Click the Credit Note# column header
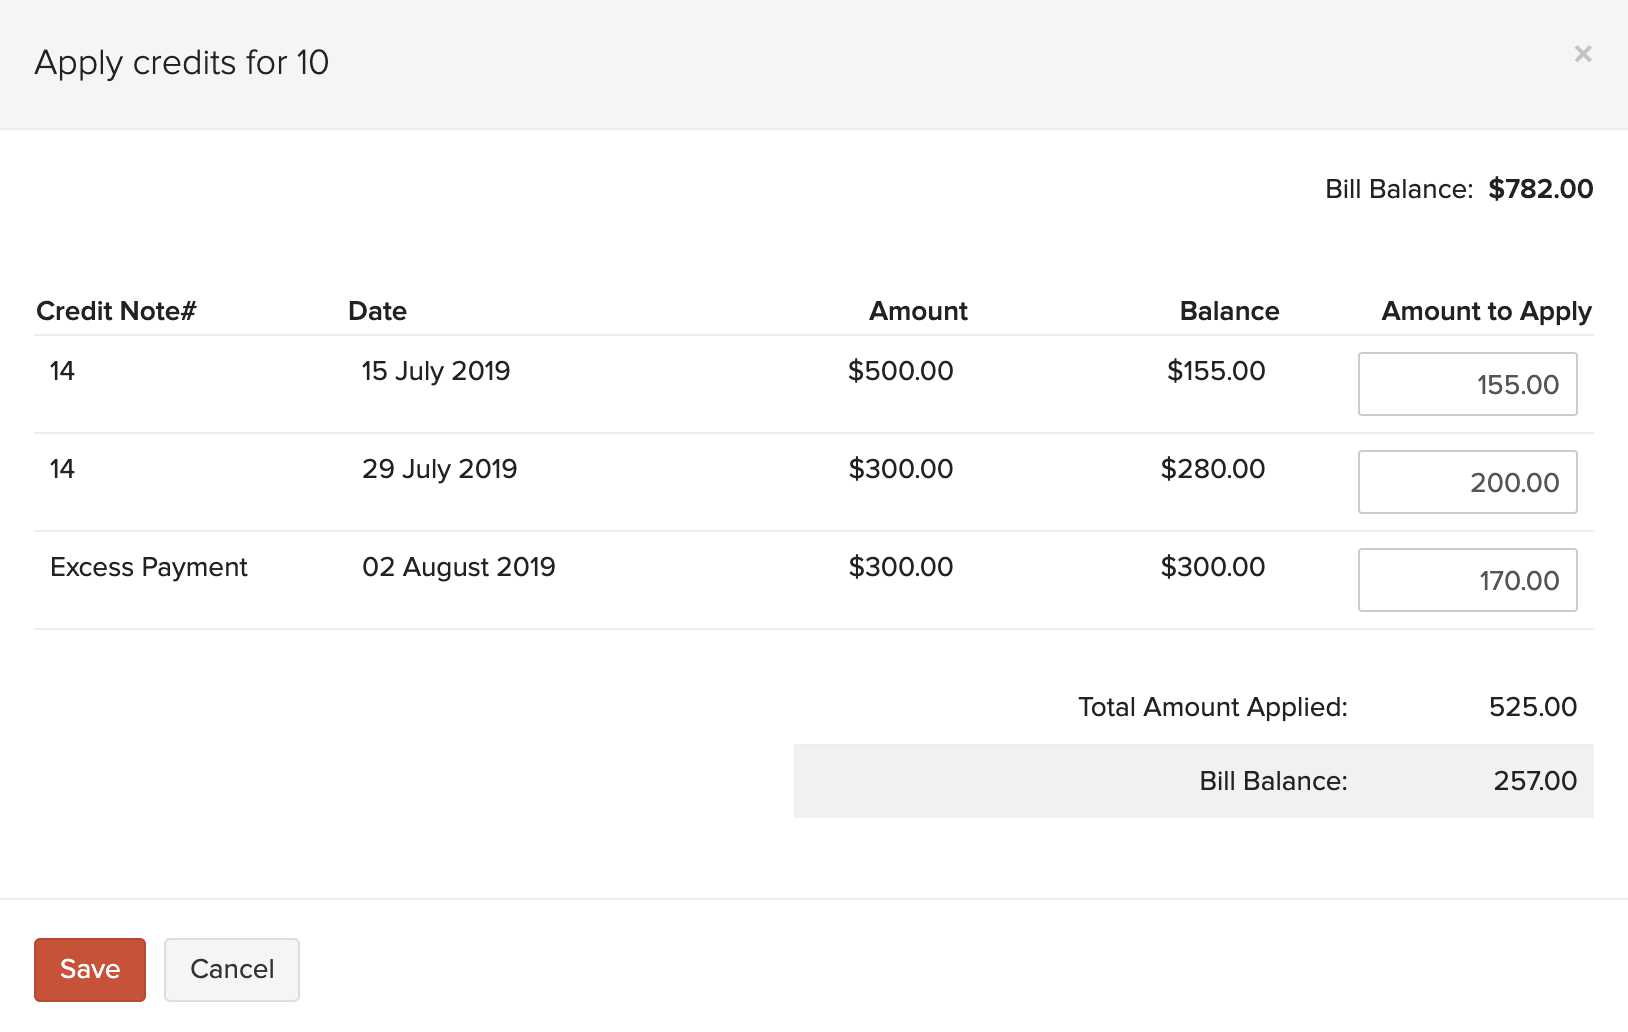The width and height of the screenshot is (1628, 1032). tap(116, 311)
